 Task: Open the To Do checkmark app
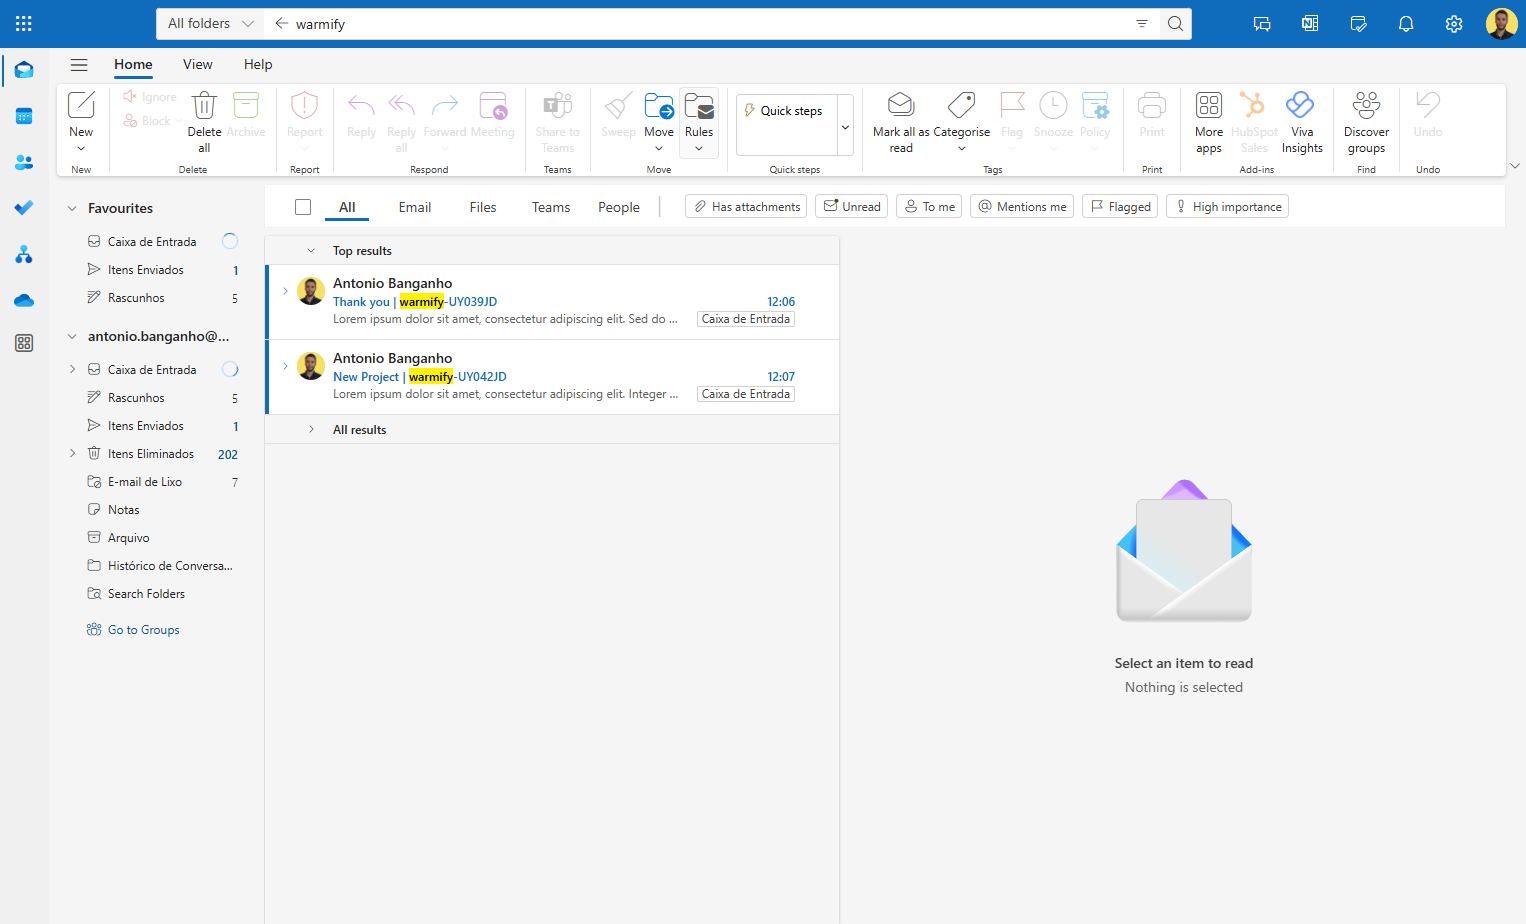pos(24,208)
